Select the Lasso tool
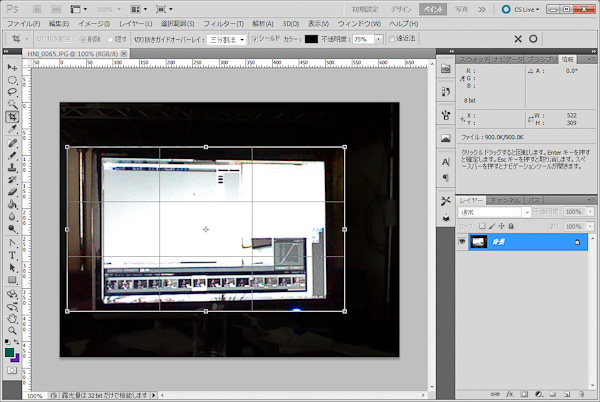 [x=12, y=91]
